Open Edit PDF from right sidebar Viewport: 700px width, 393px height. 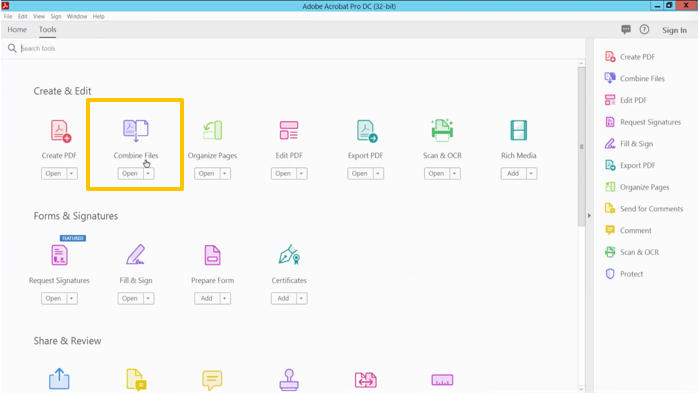(626, 100)
